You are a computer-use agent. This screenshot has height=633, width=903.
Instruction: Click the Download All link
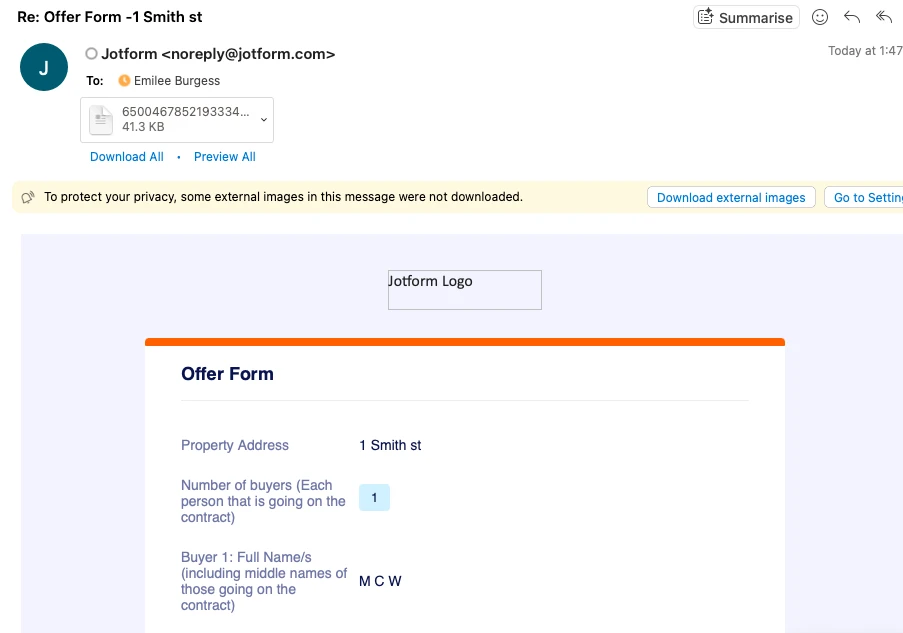[126, 157]
